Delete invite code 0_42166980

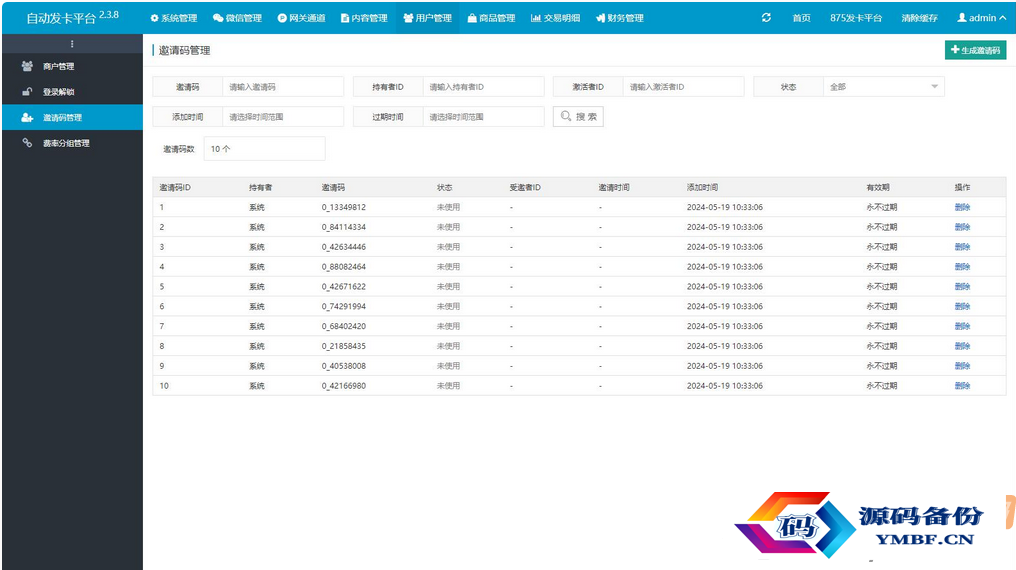pos(962,386)
